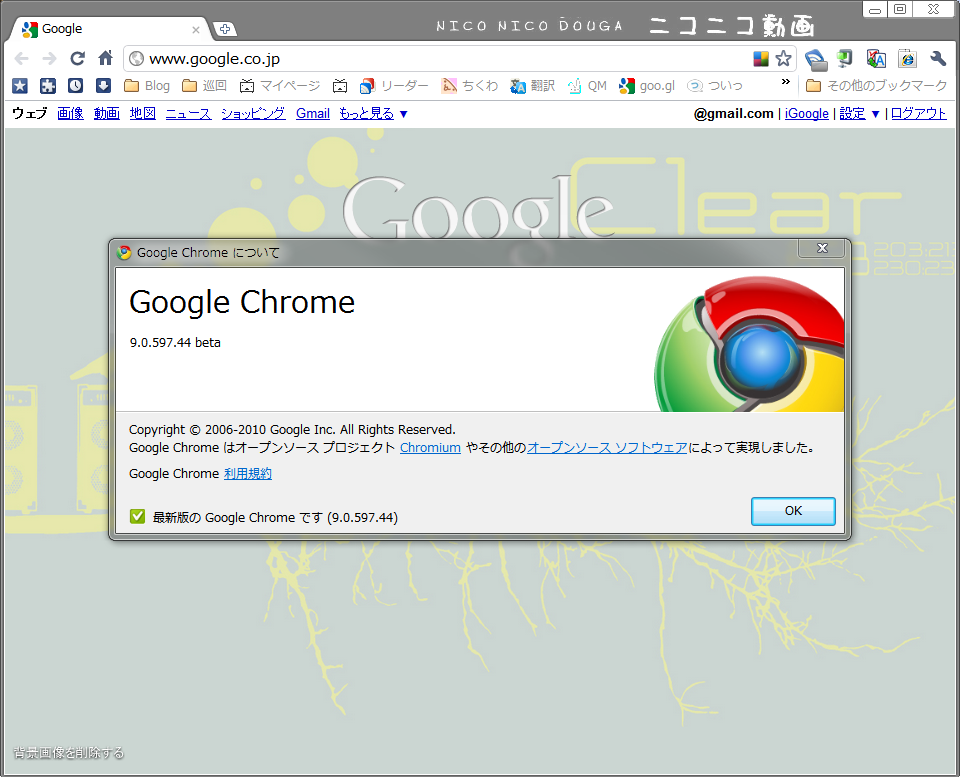
Task: Click the RSS reader extension icon
Action: pos(816,59)
